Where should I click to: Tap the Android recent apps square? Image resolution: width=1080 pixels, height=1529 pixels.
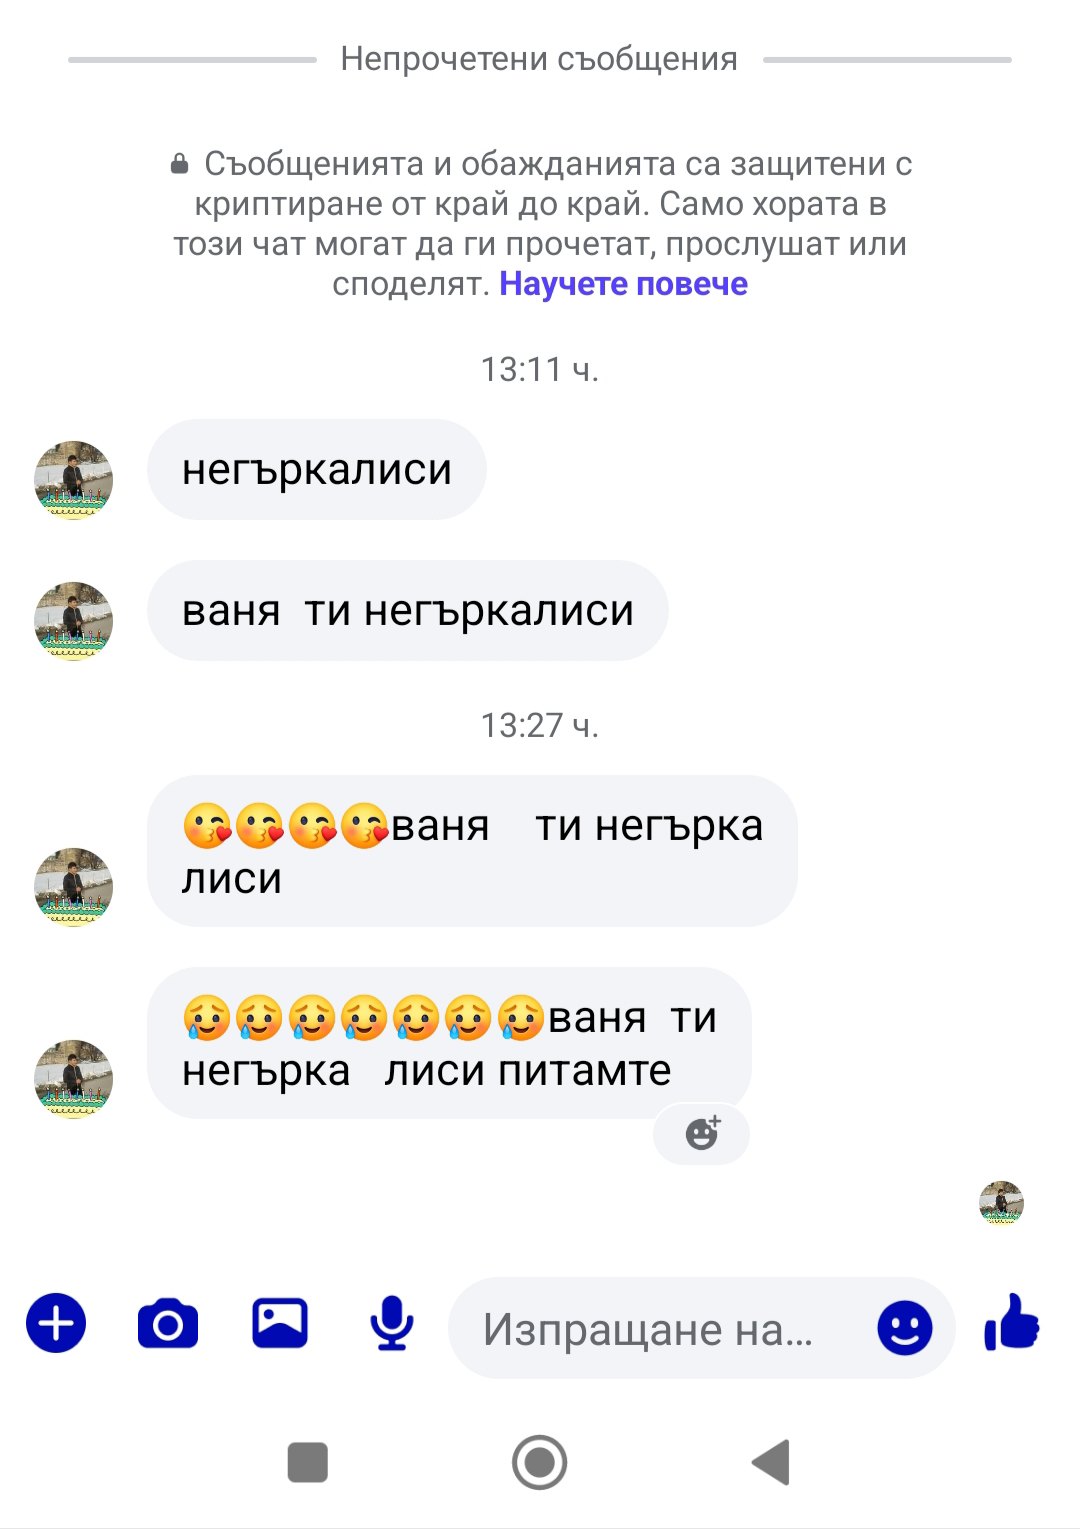coord(308,1462)
